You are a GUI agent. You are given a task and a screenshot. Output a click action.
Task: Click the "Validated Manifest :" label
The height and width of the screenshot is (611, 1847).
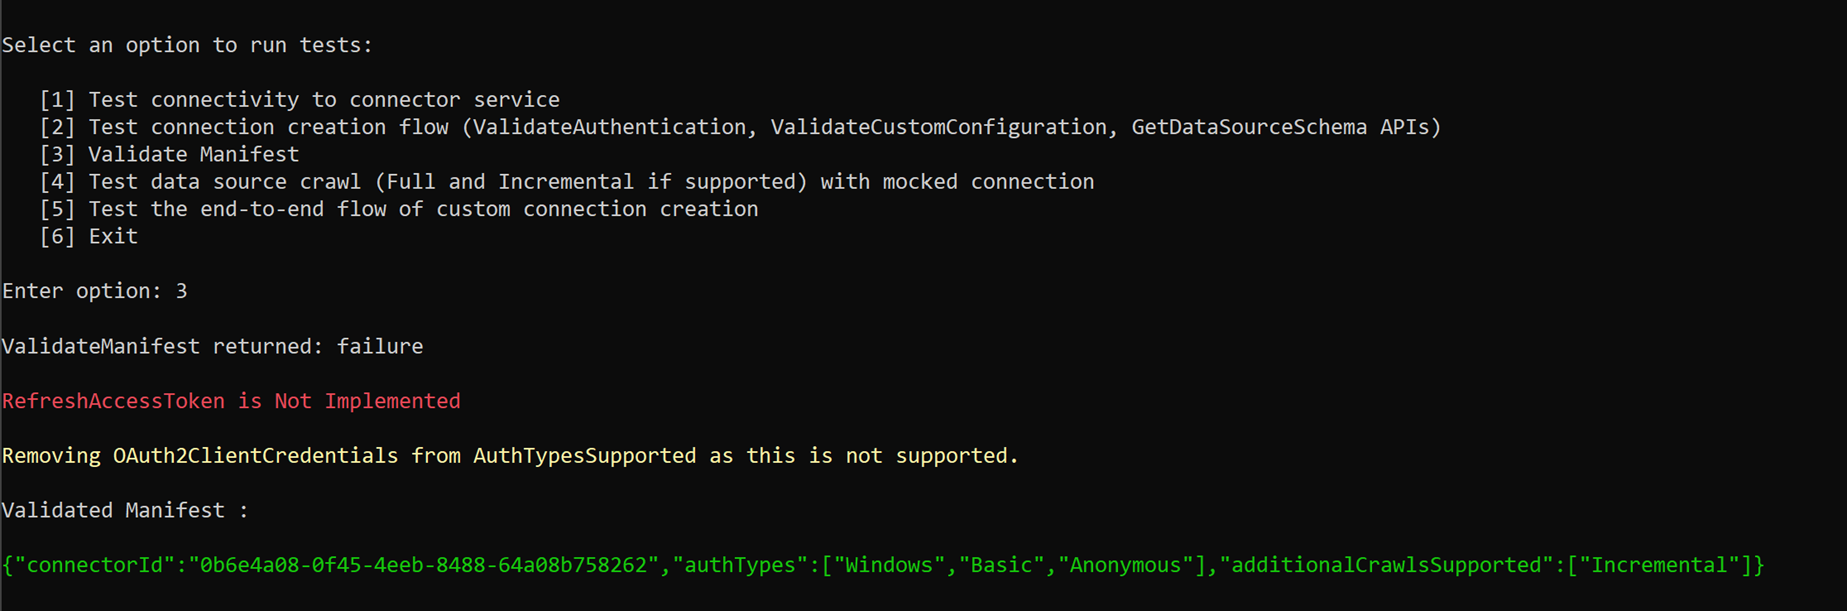125,510
